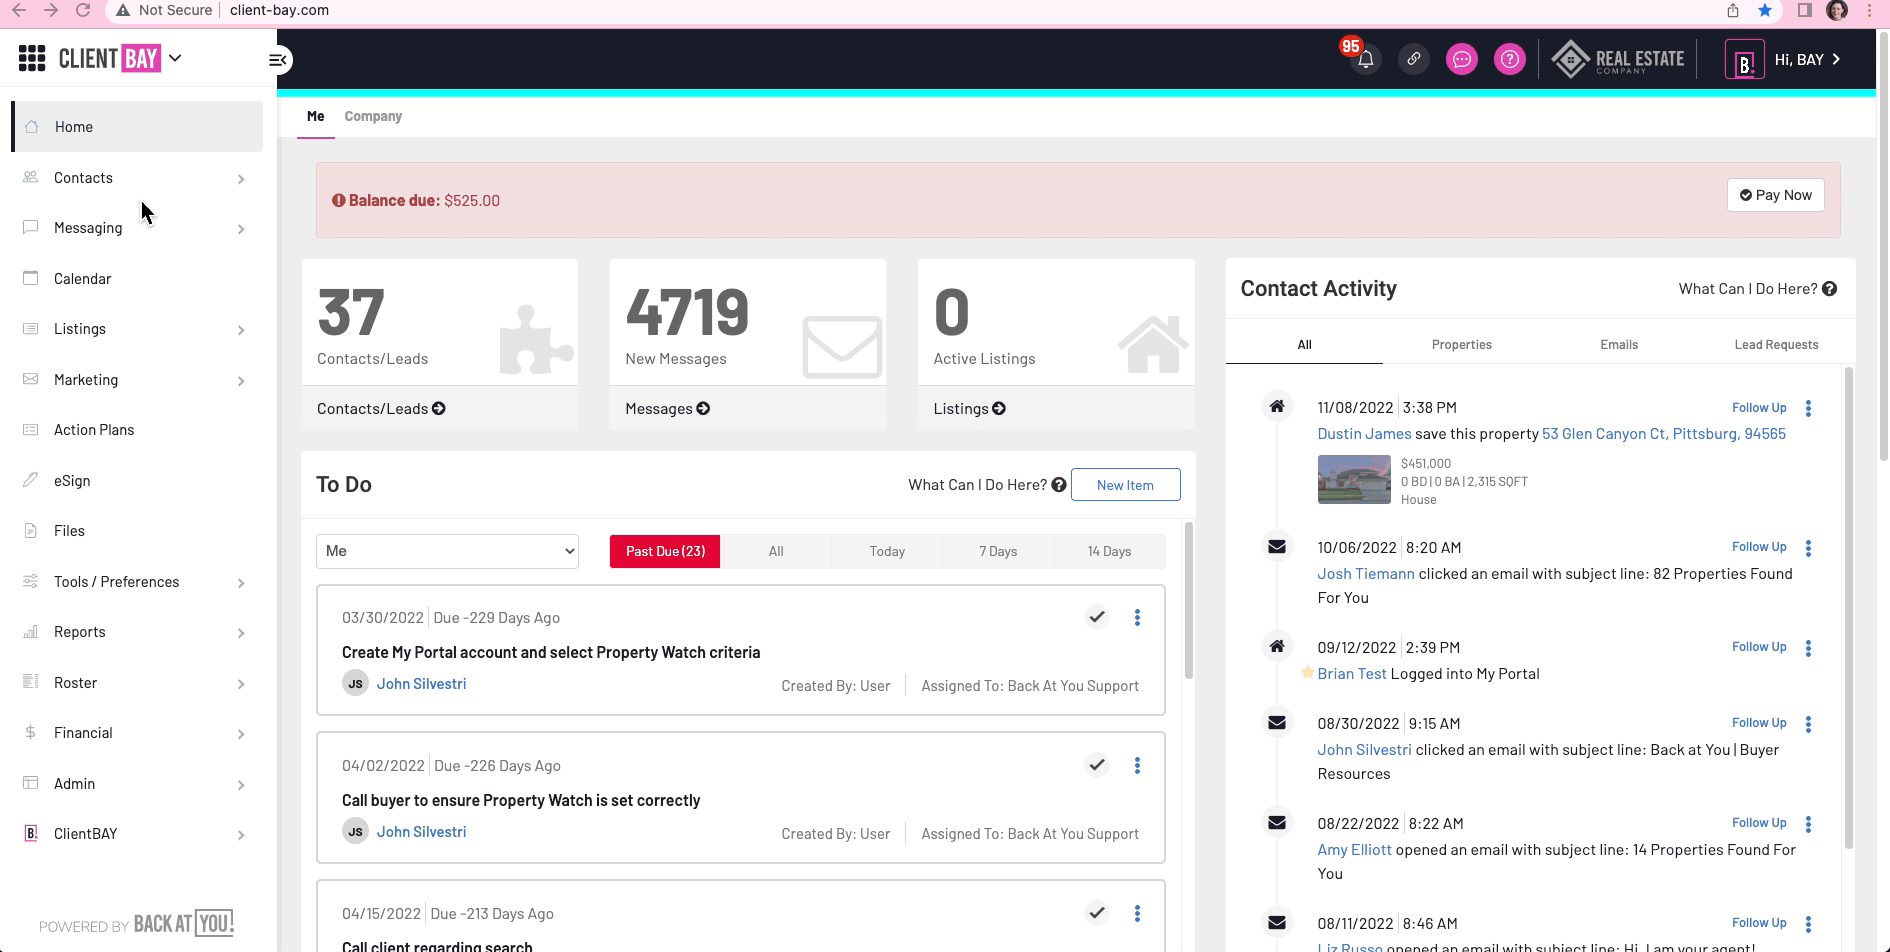This screenshot has width=1890, height=952.
Task: Select the 7 Days filter tab
Action: pos(998,551)
